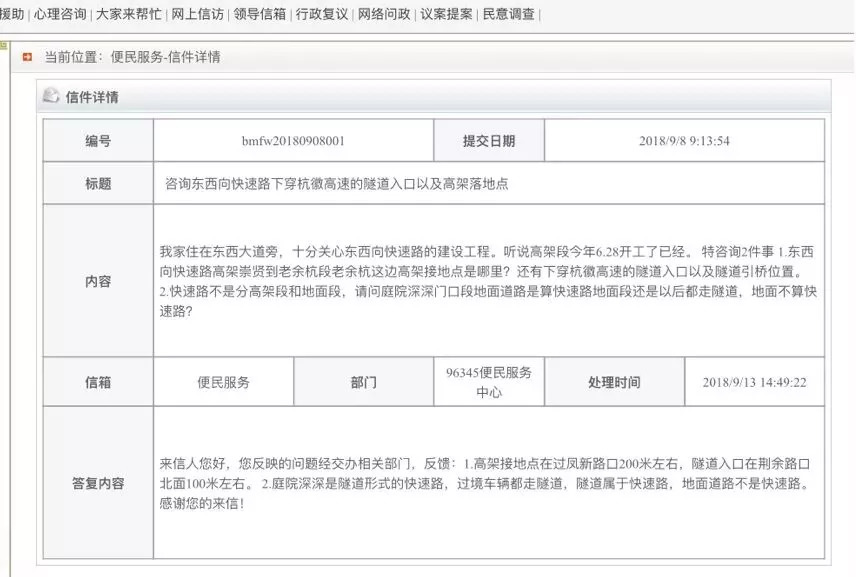Click the reply paragraph starting 来信人您好
The width and height of the screenshot is (856, 577).
pyautogui.click(x=485, y=483)
